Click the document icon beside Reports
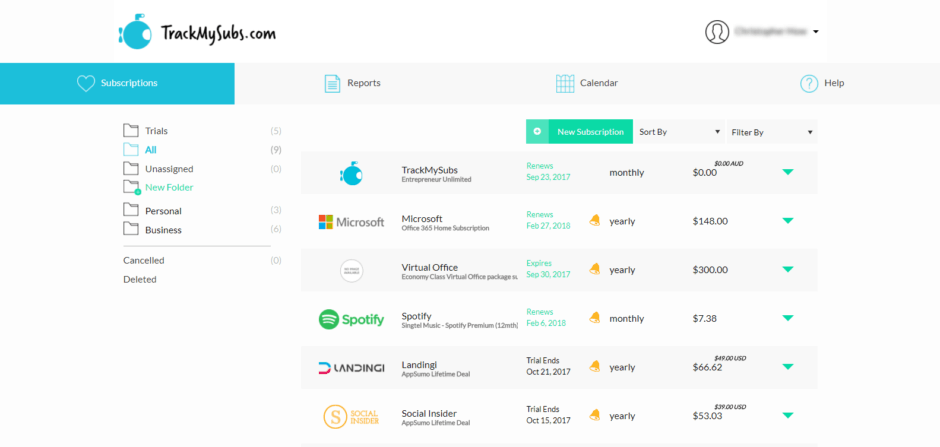The width and height of the screenshot is (940, 447). pos(332,83)
